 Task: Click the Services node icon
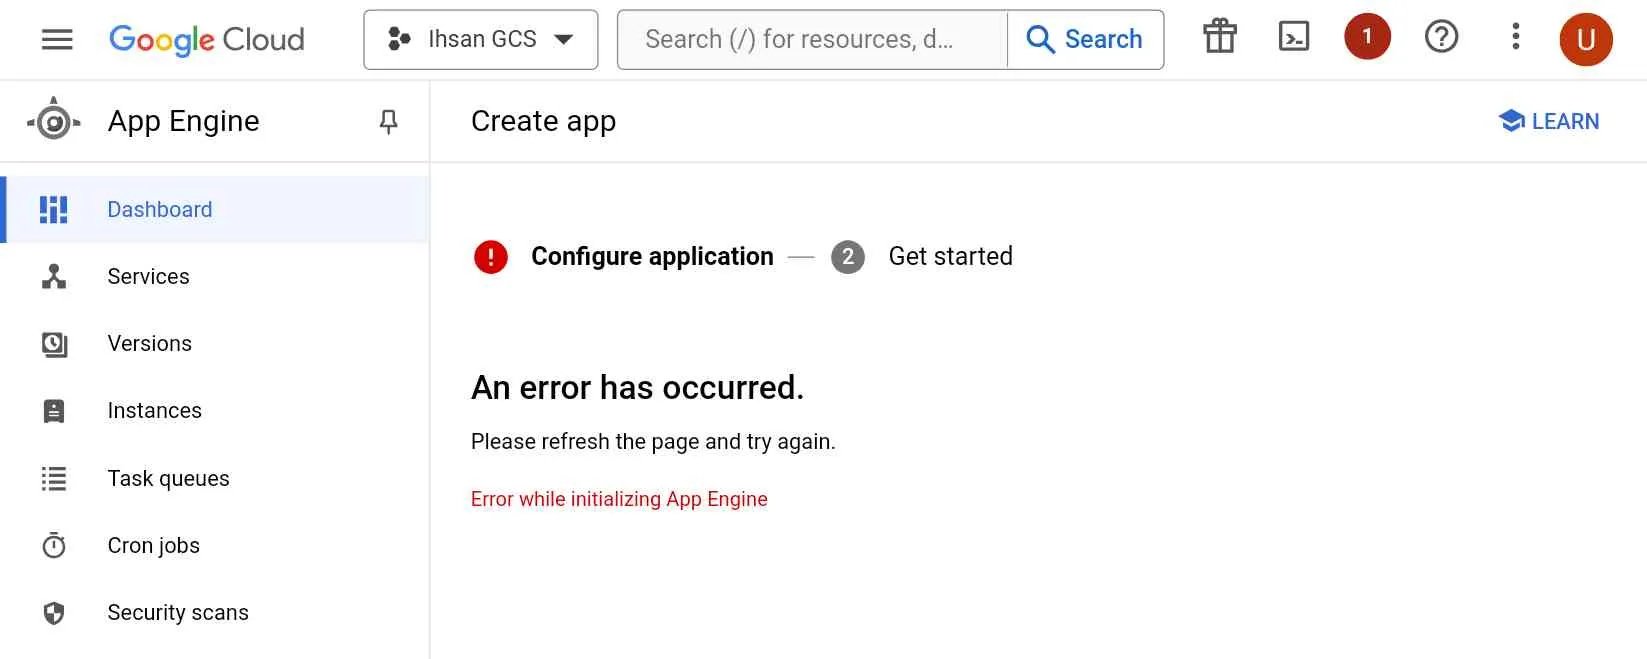click(54, 276)
